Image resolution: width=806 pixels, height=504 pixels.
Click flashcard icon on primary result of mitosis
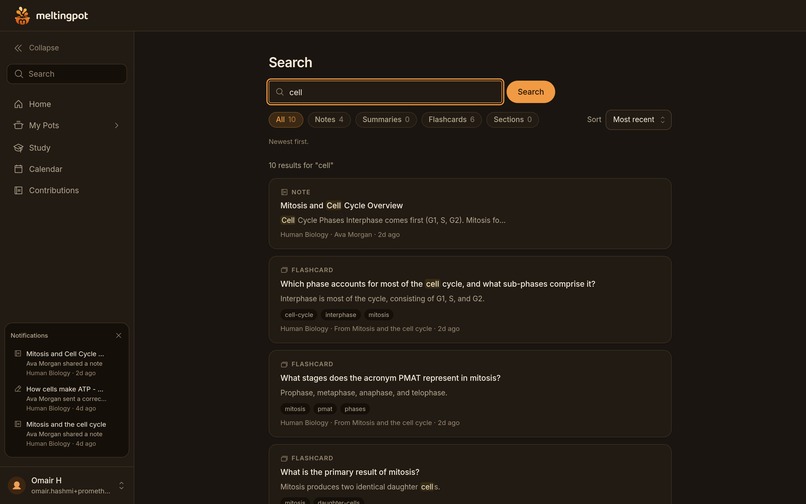pyautogui.click(x=284, y=458)
